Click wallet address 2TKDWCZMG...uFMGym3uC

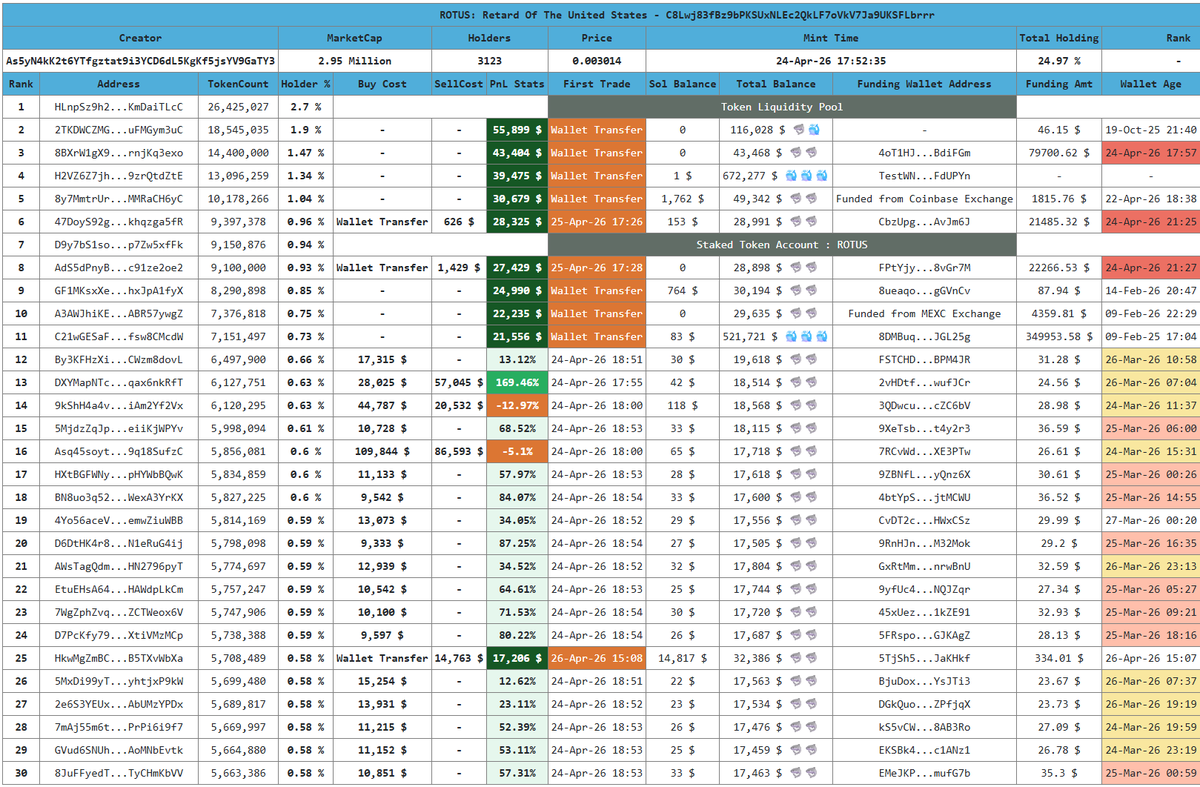[x=119, y=130]
